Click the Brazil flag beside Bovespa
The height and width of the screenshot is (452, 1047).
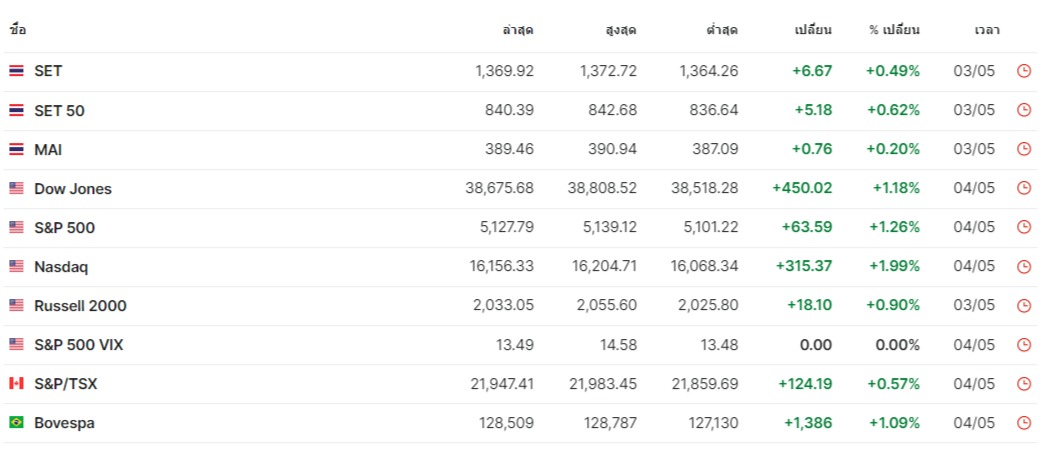pos(16,422)
